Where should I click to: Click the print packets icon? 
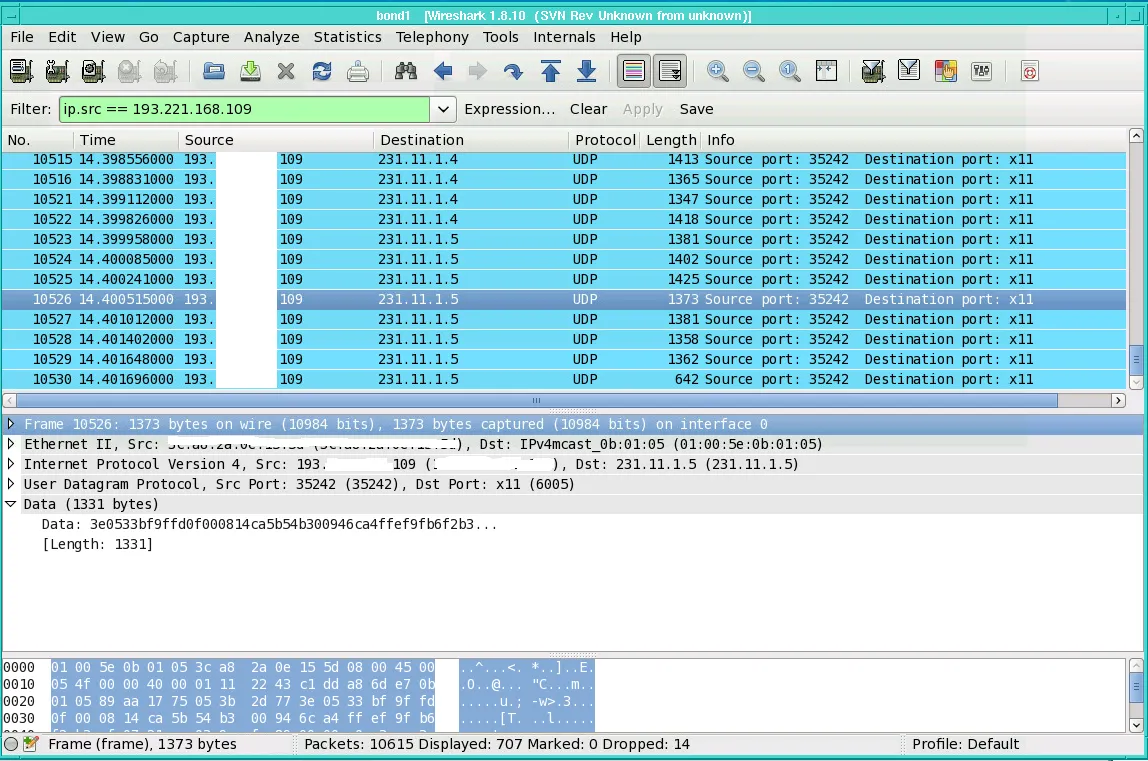(x=358, y=71)
